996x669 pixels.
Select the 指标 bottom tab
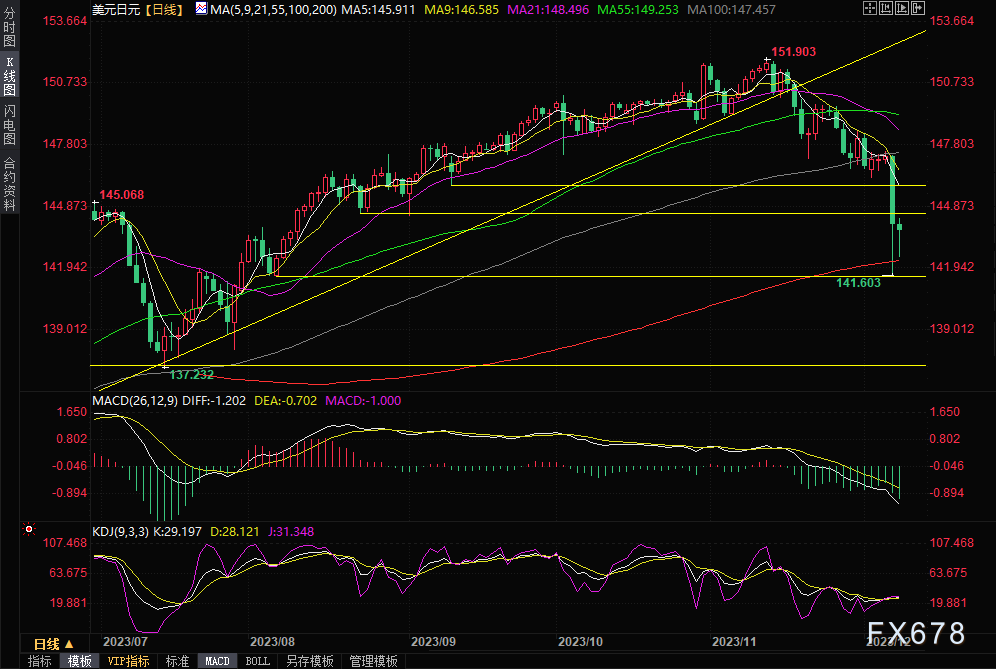tap(40, 661)
